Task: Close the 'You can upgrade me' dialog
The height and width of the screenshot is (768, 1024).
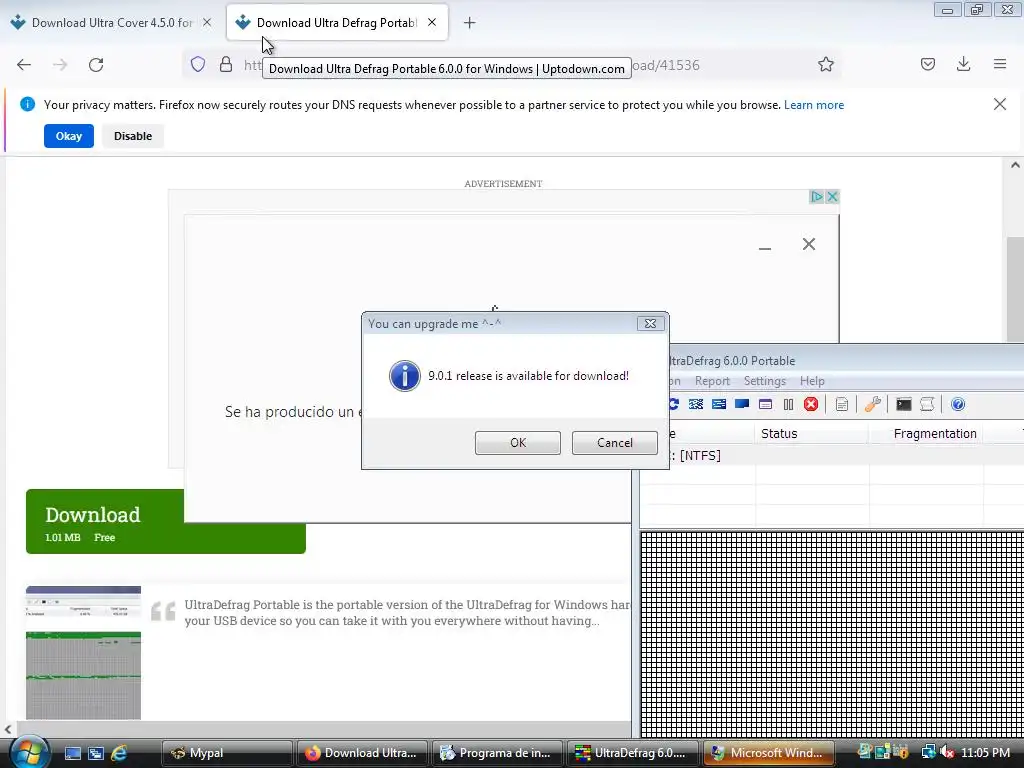Action: [x=650, y=323]
